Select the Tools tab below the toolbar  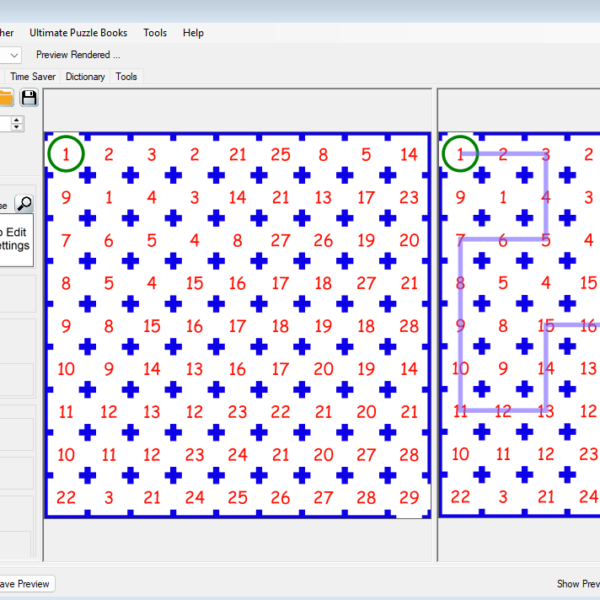[x=126, y=76]
